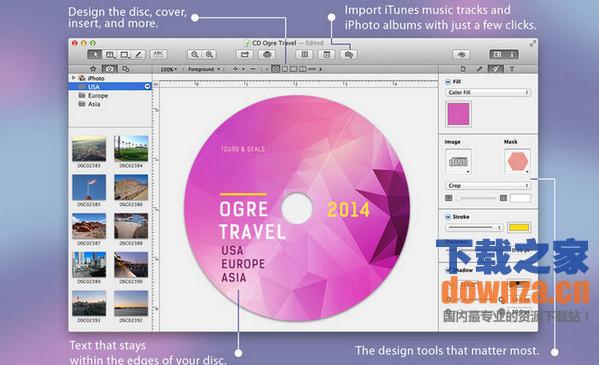This screenshot has height=365, width=599.
Task: Toggle the Stroke checkbox
Action: point(448,217)
